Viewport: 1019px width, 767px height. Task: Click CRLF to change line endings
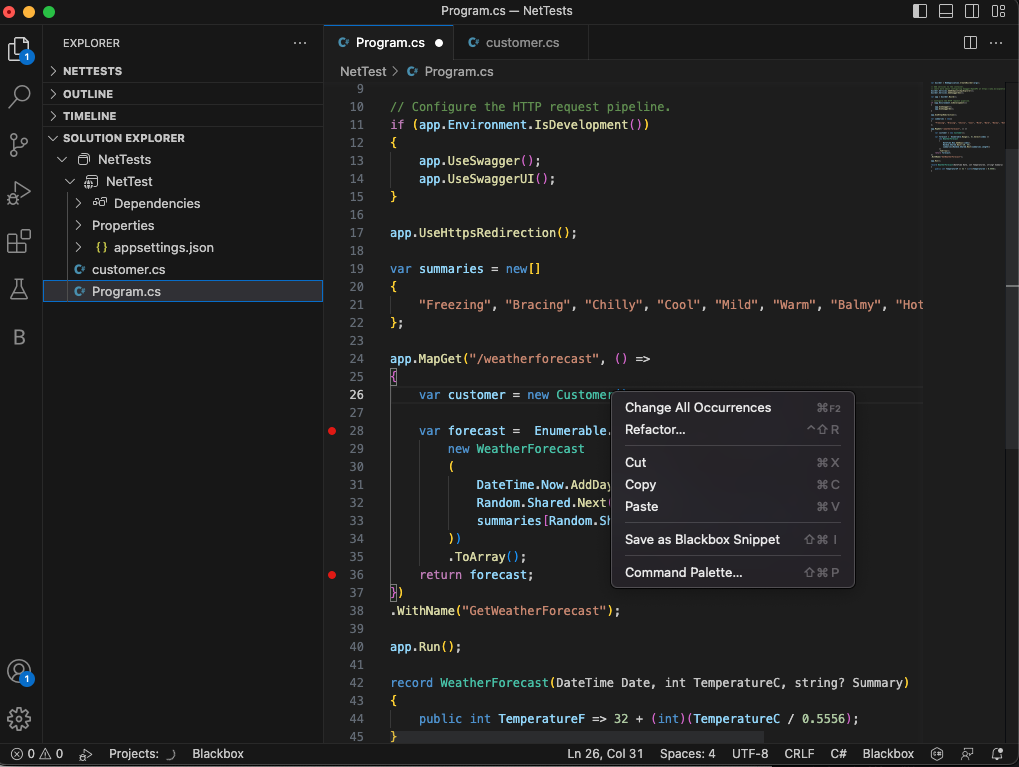pos(799,753)
